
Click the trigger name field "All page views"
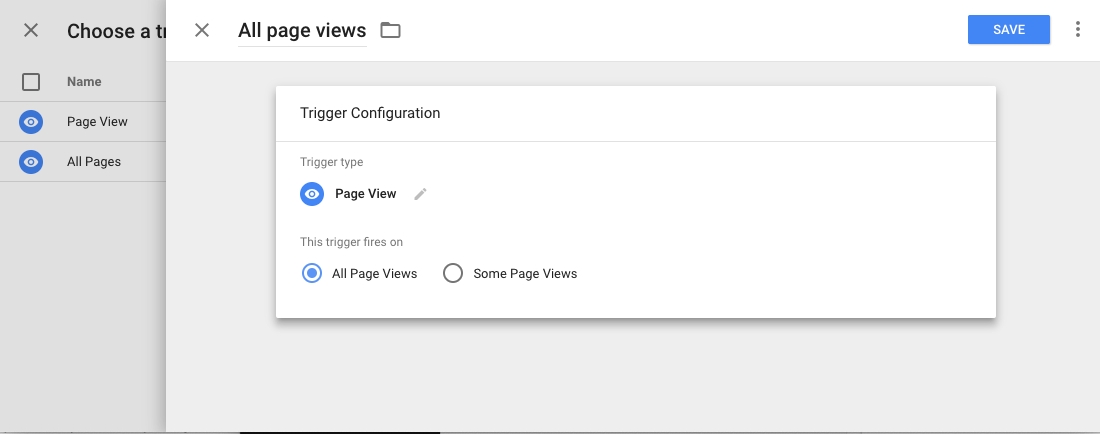(302, 31)
